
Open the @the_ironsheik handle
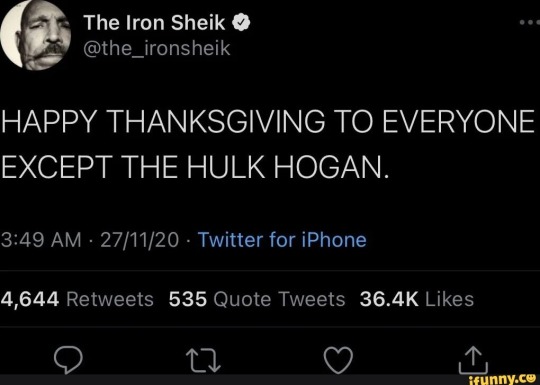pos(157,48)
